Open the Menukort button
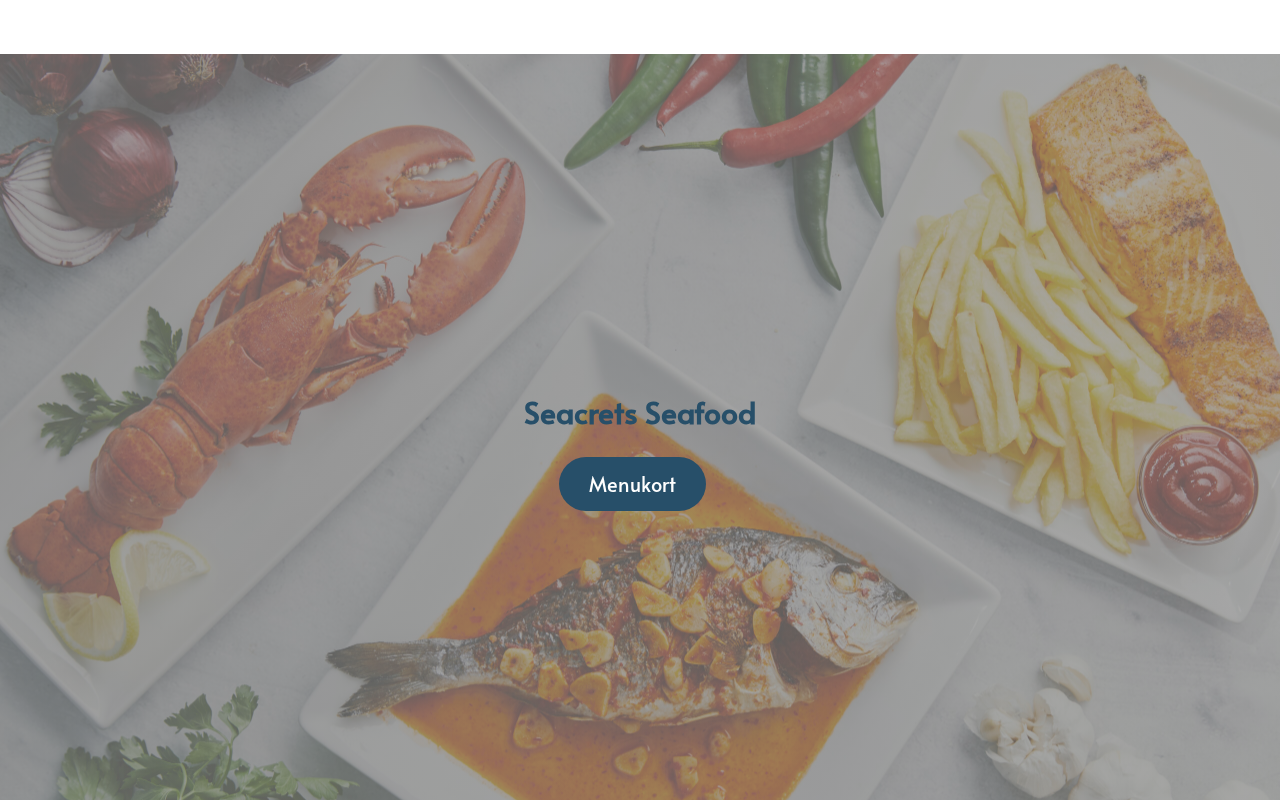This screenshot has height=800, width=1280. pyautogui.click(x=632, y=484)
